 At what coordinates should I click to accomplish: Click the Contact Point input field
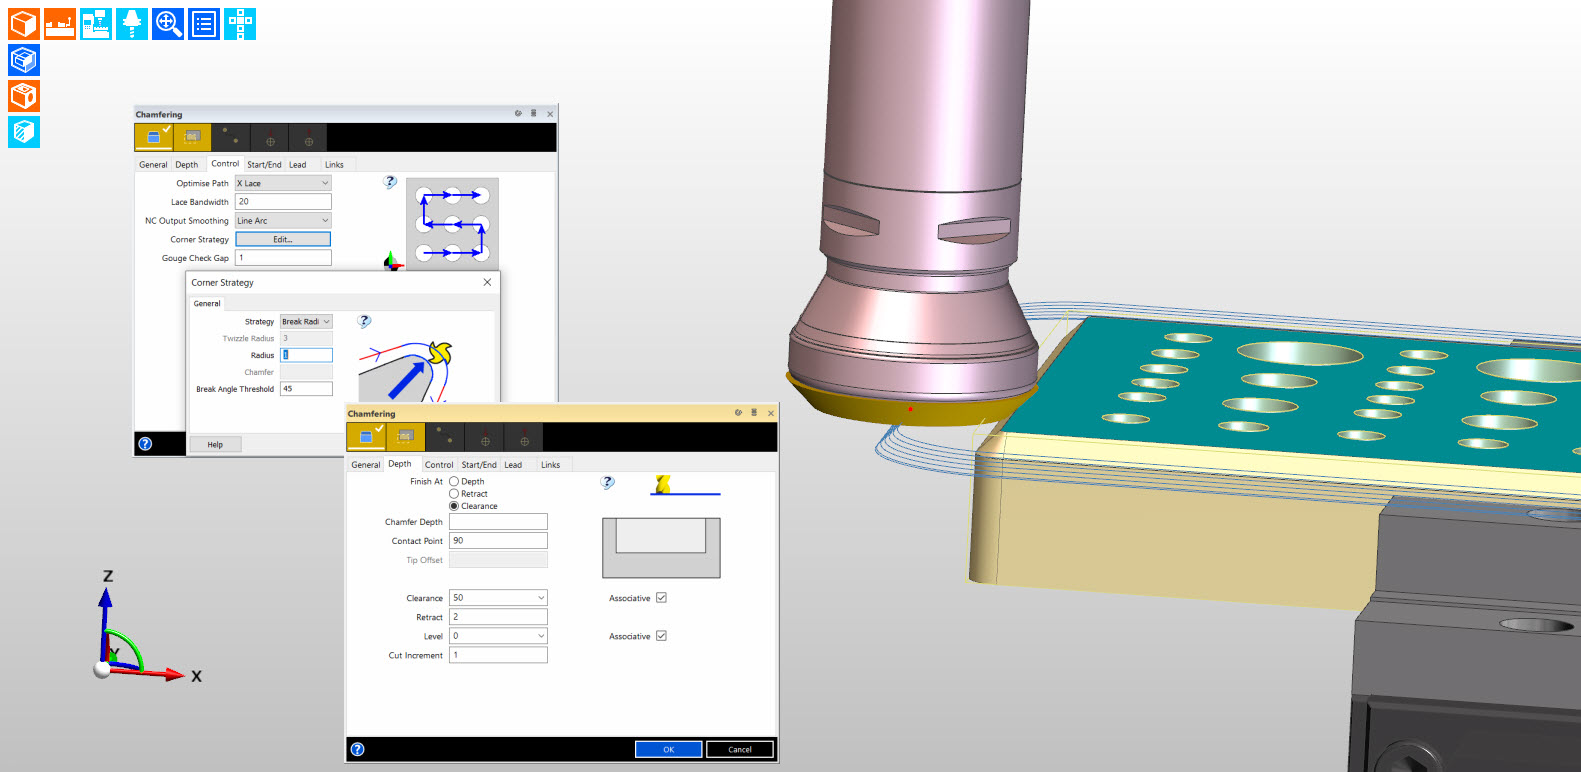pyautogui.click(x=498, y=541)
